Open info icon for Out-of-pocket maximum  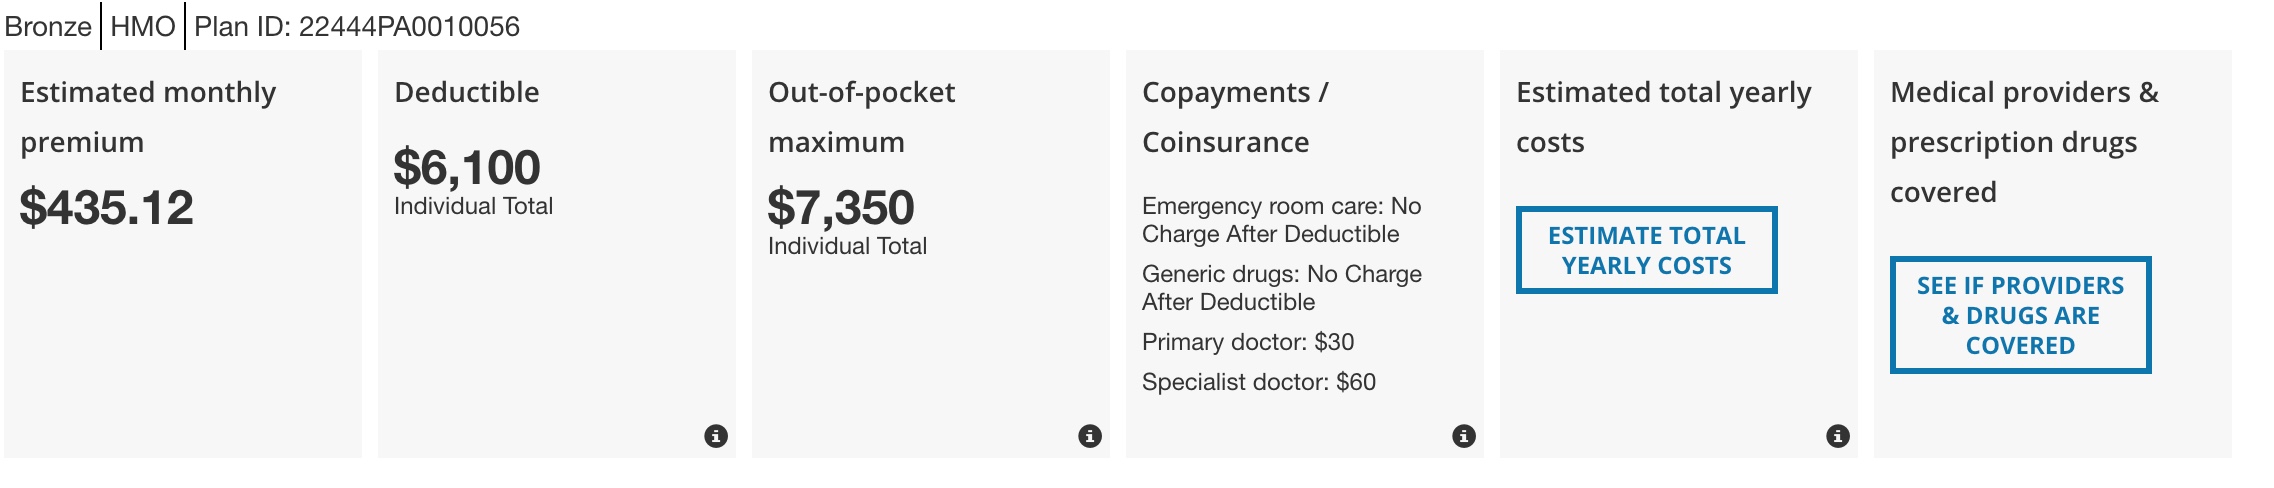(x=1090, y=436)
